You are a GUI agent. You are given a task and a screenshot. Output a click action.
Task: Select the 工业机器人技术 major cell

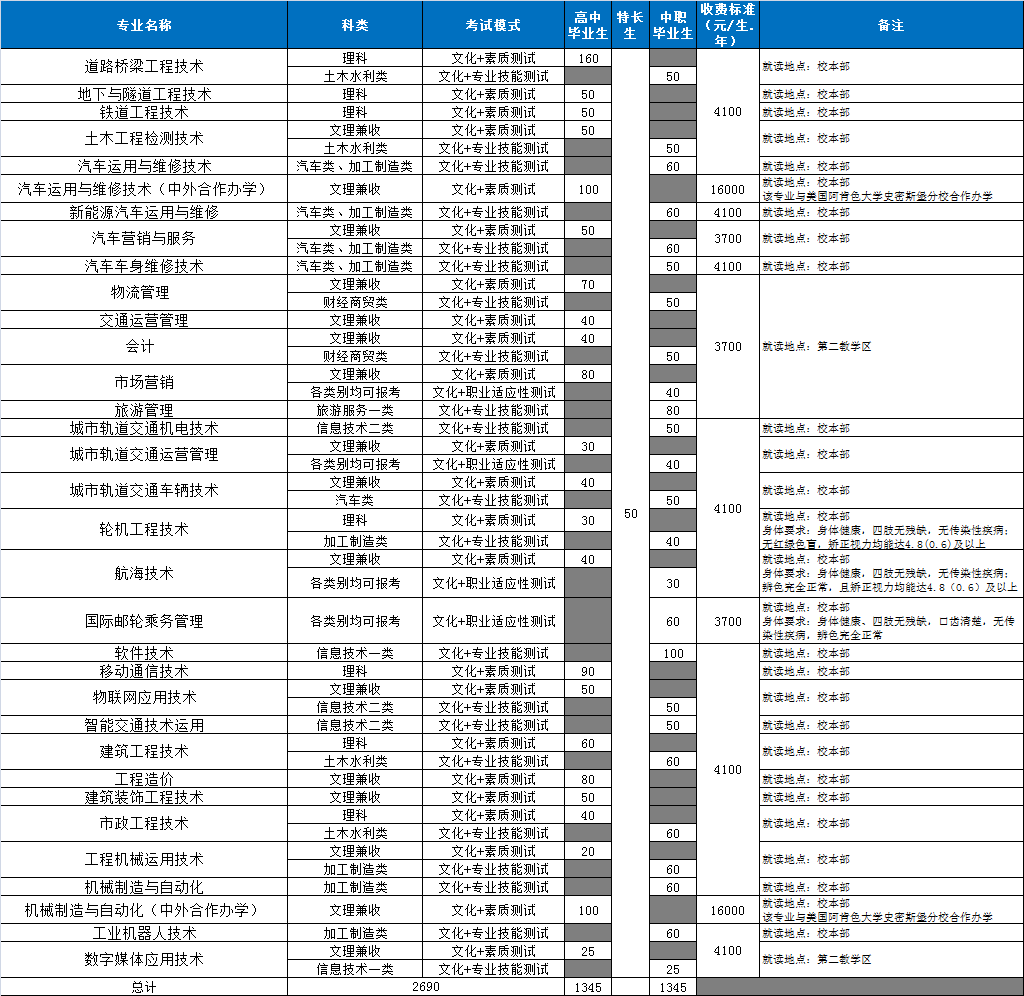coord(143,933)
